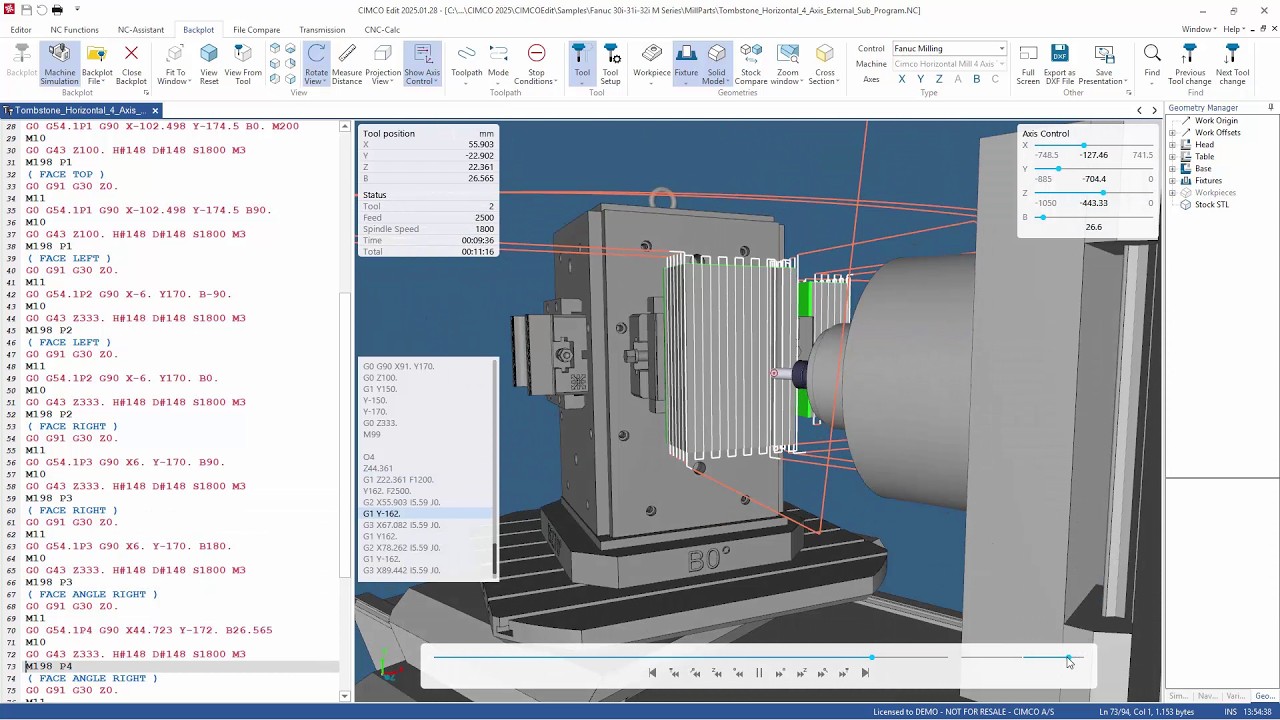This screenshot has width=1280, height=720.
Task: Enable Machine Simulation in the ribbon
Action: point(59,64)
